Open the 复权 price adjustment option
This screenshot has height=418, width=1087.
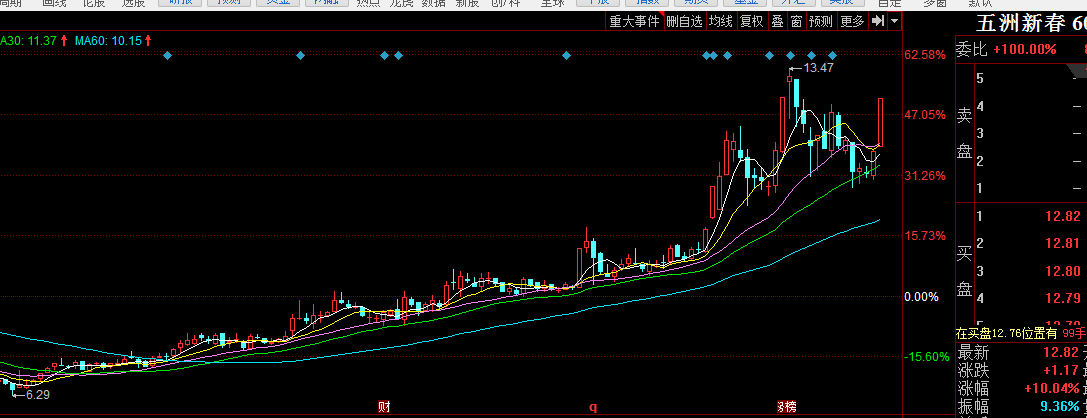coord(751,21)
